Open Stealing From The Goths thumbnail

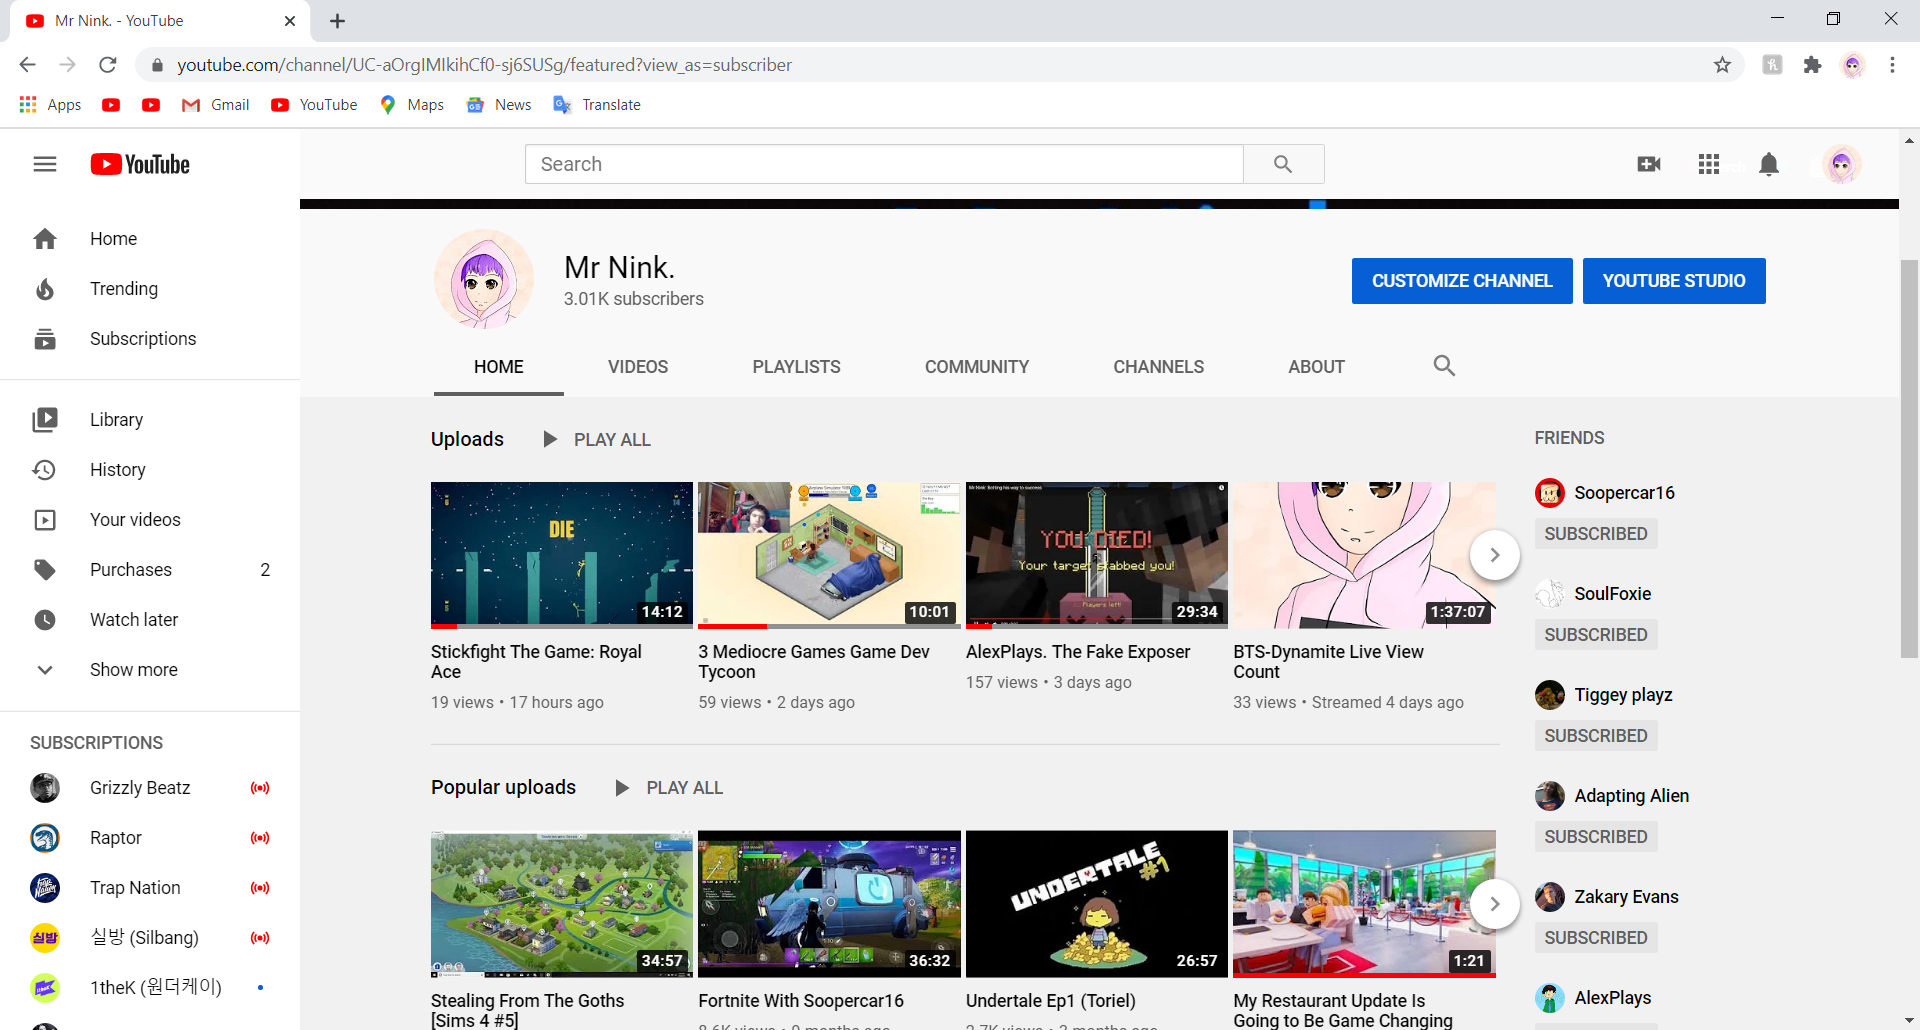coord(562,904)
